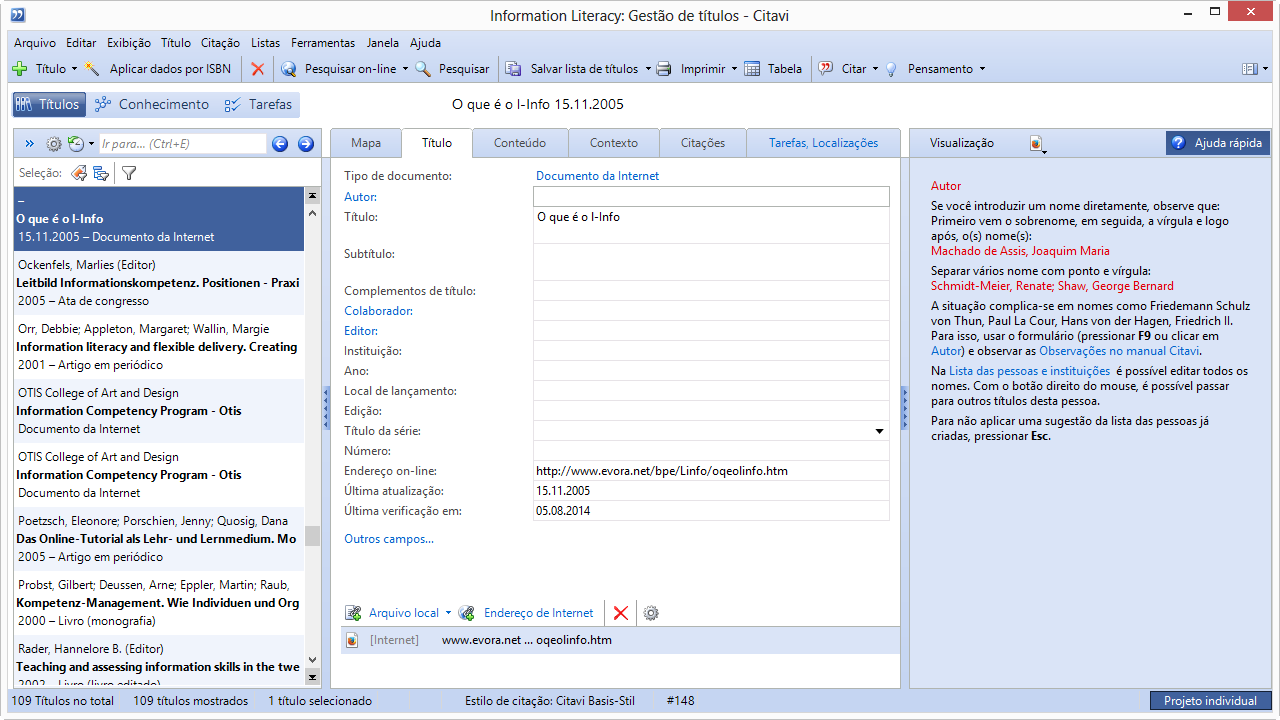Open the Exibição menu
Viewport: 1280px width, 720px height.
(128, 43)
